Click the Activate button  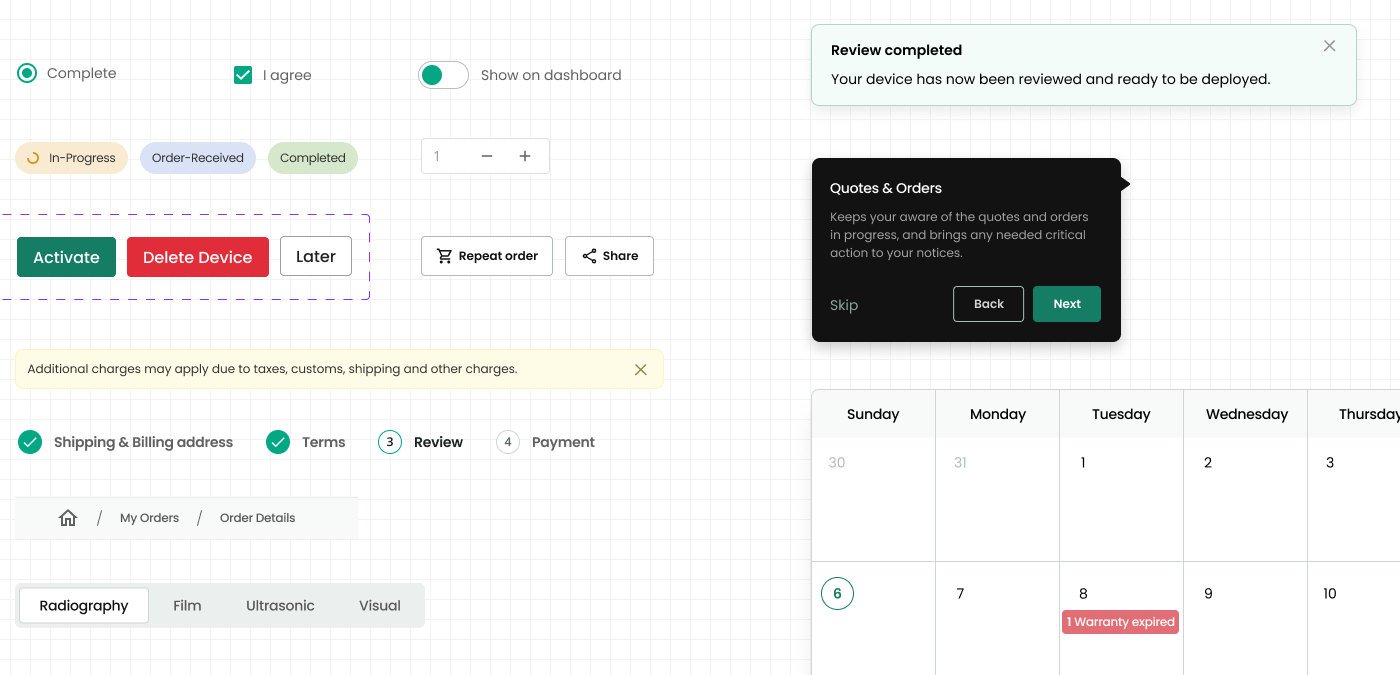[x=66, y=257]
